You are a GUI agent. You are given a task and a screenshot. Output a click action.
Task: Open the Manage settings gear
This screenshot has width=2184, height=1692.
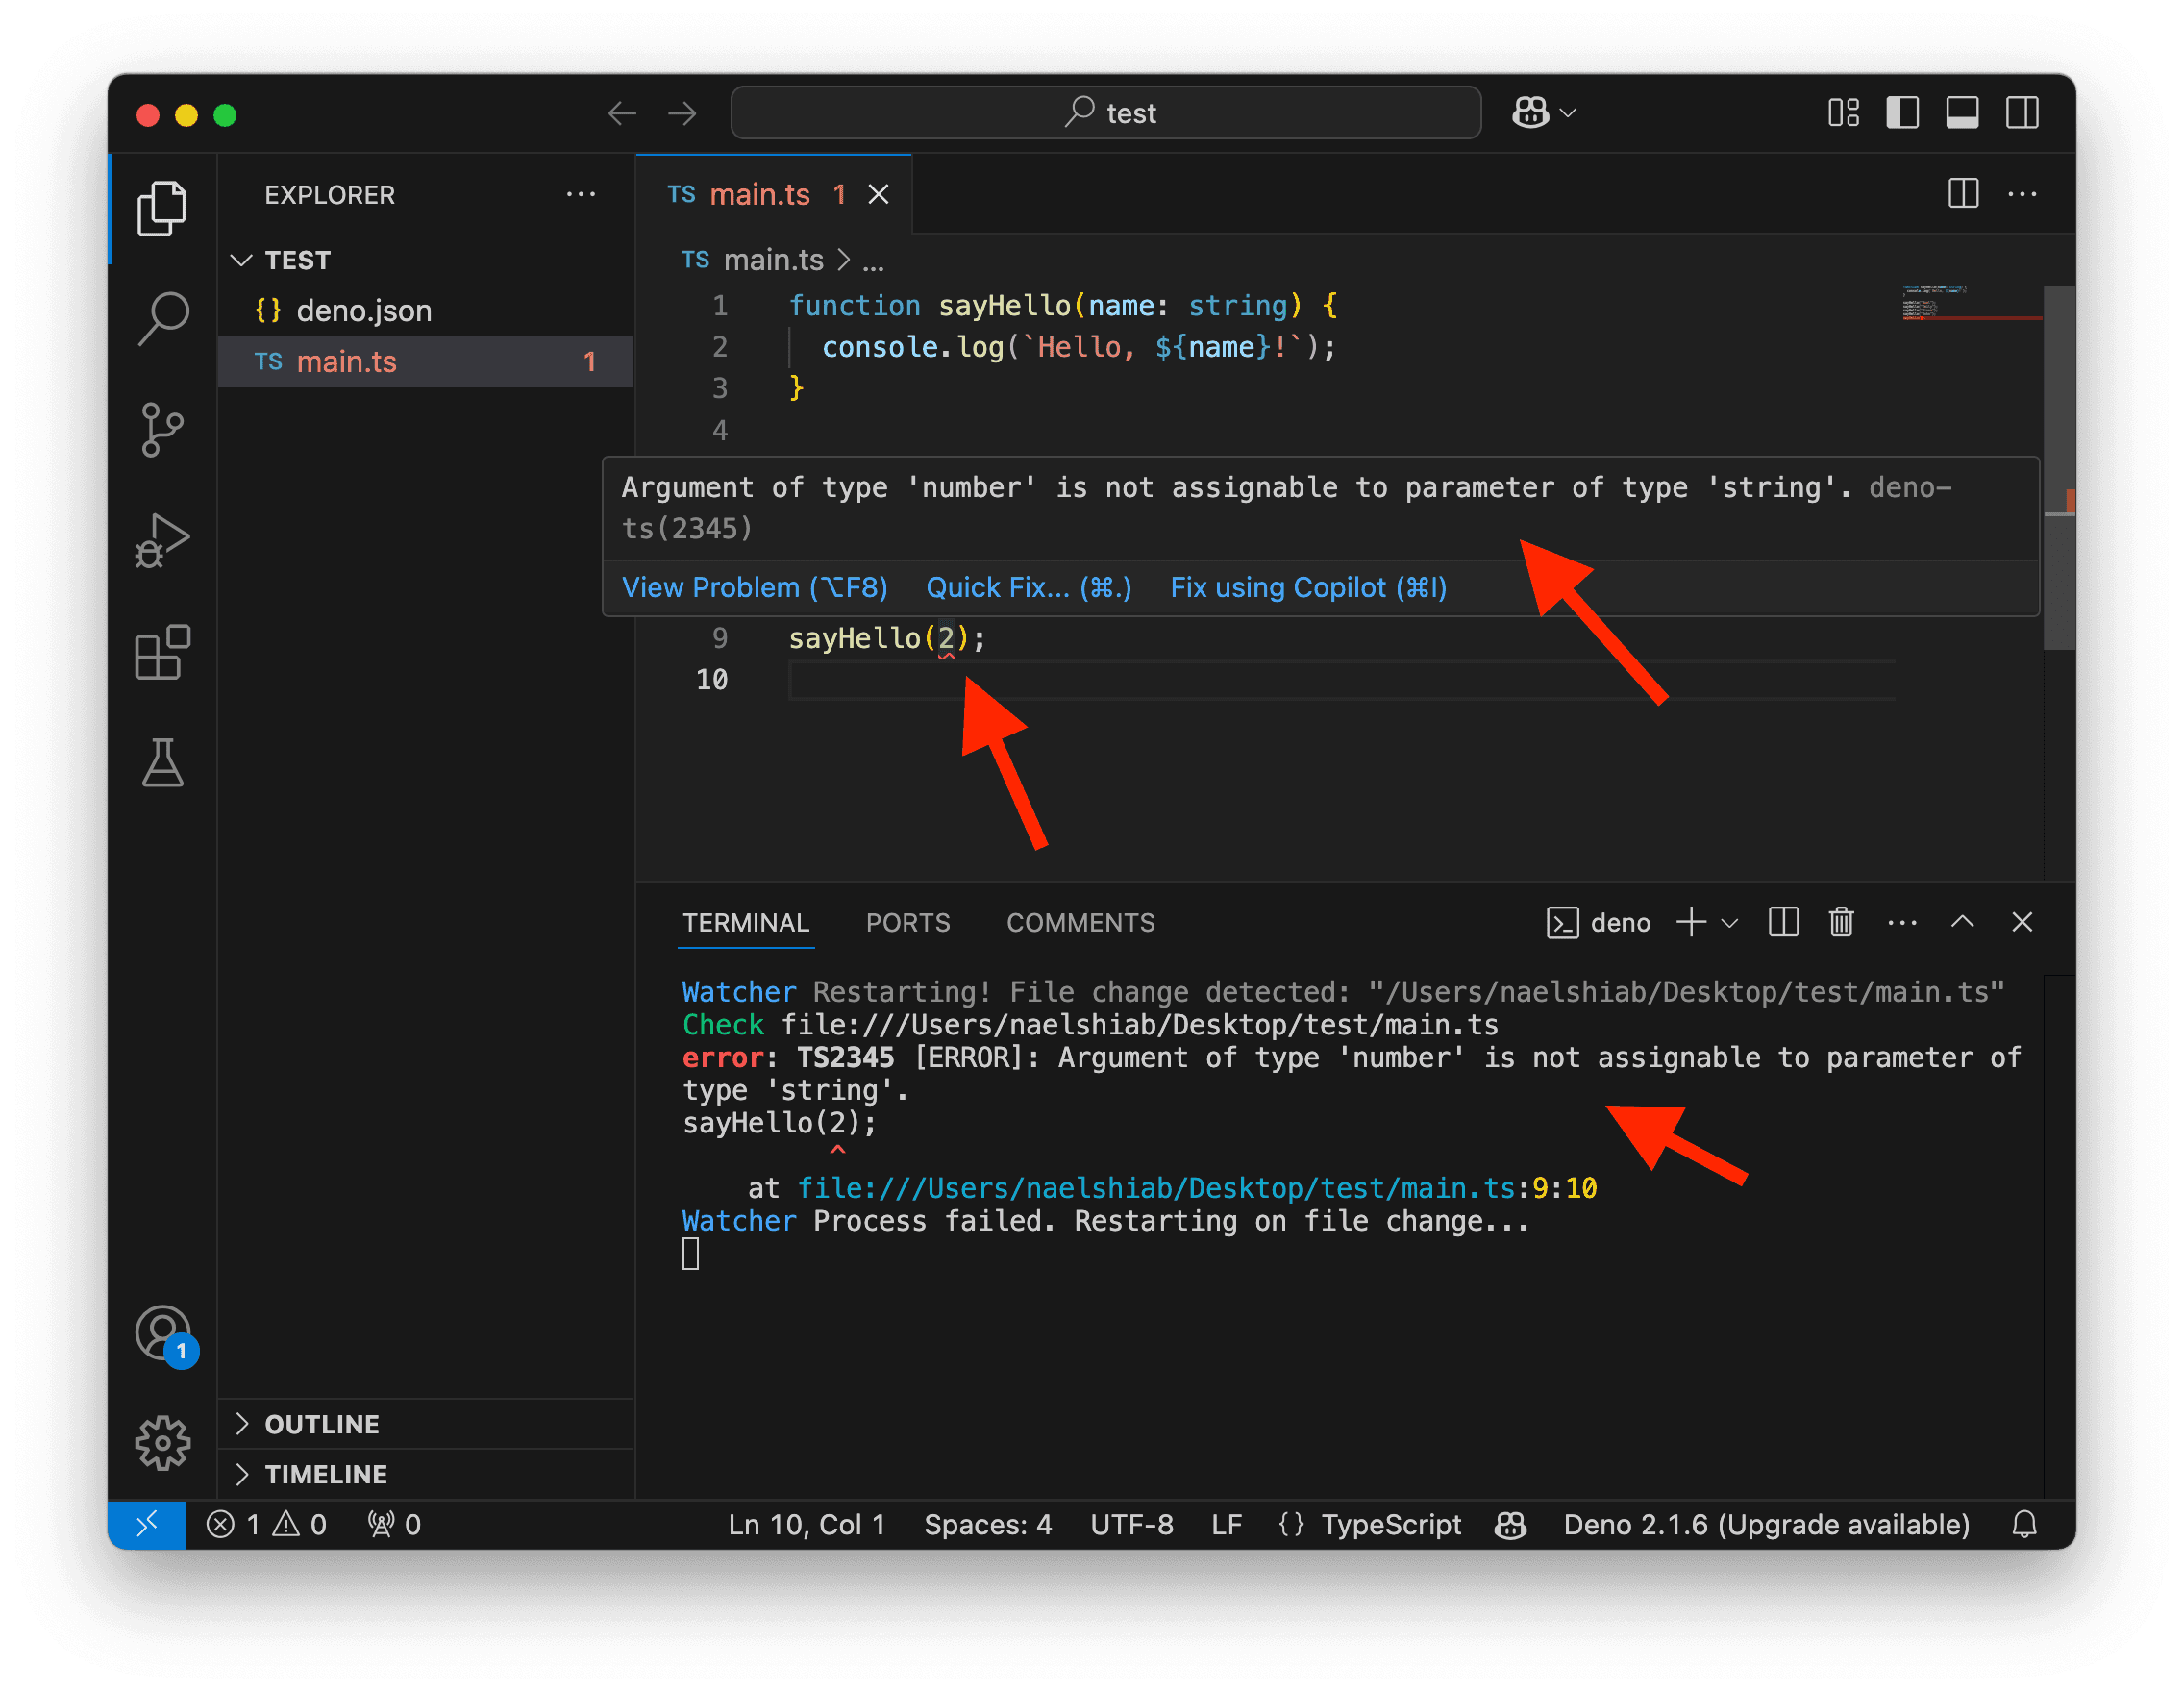(x=163, y=1443)
